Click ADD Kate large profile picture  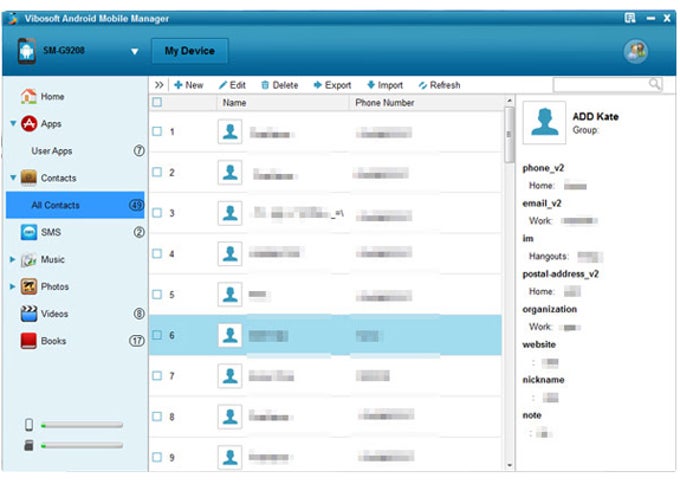[544, 122]
